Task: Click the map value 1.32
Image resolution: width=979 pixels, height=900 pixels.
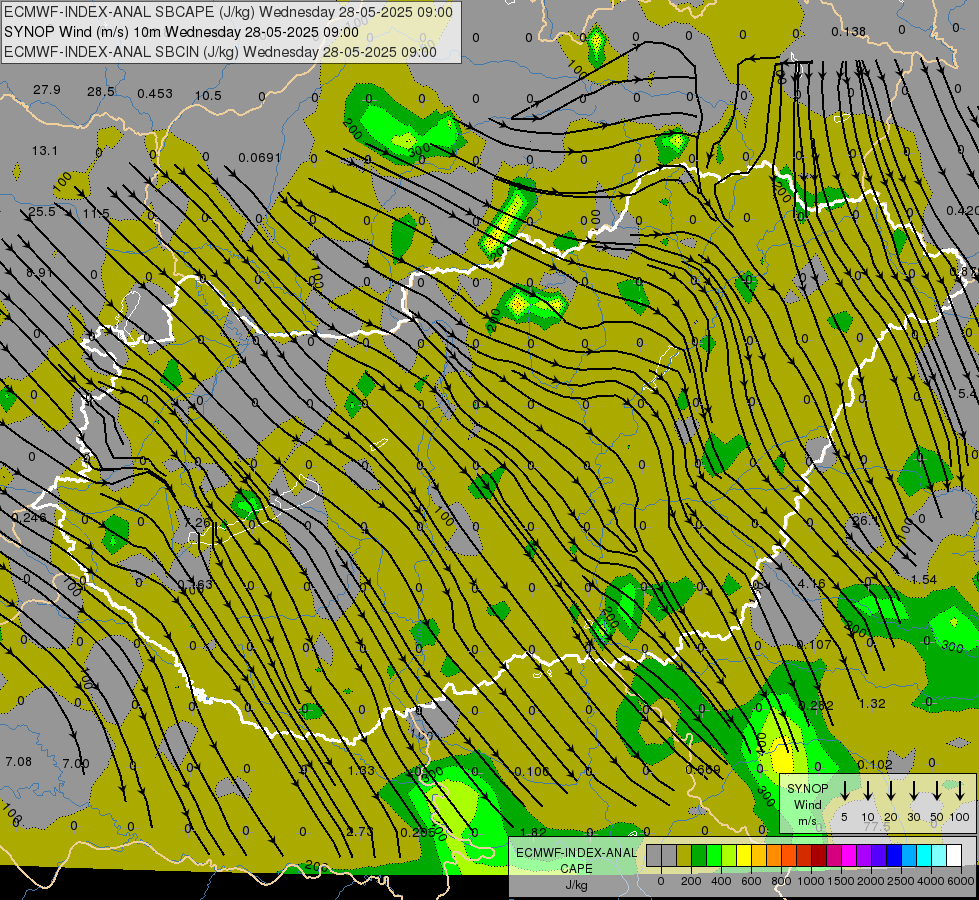Action: pos(872,703)
